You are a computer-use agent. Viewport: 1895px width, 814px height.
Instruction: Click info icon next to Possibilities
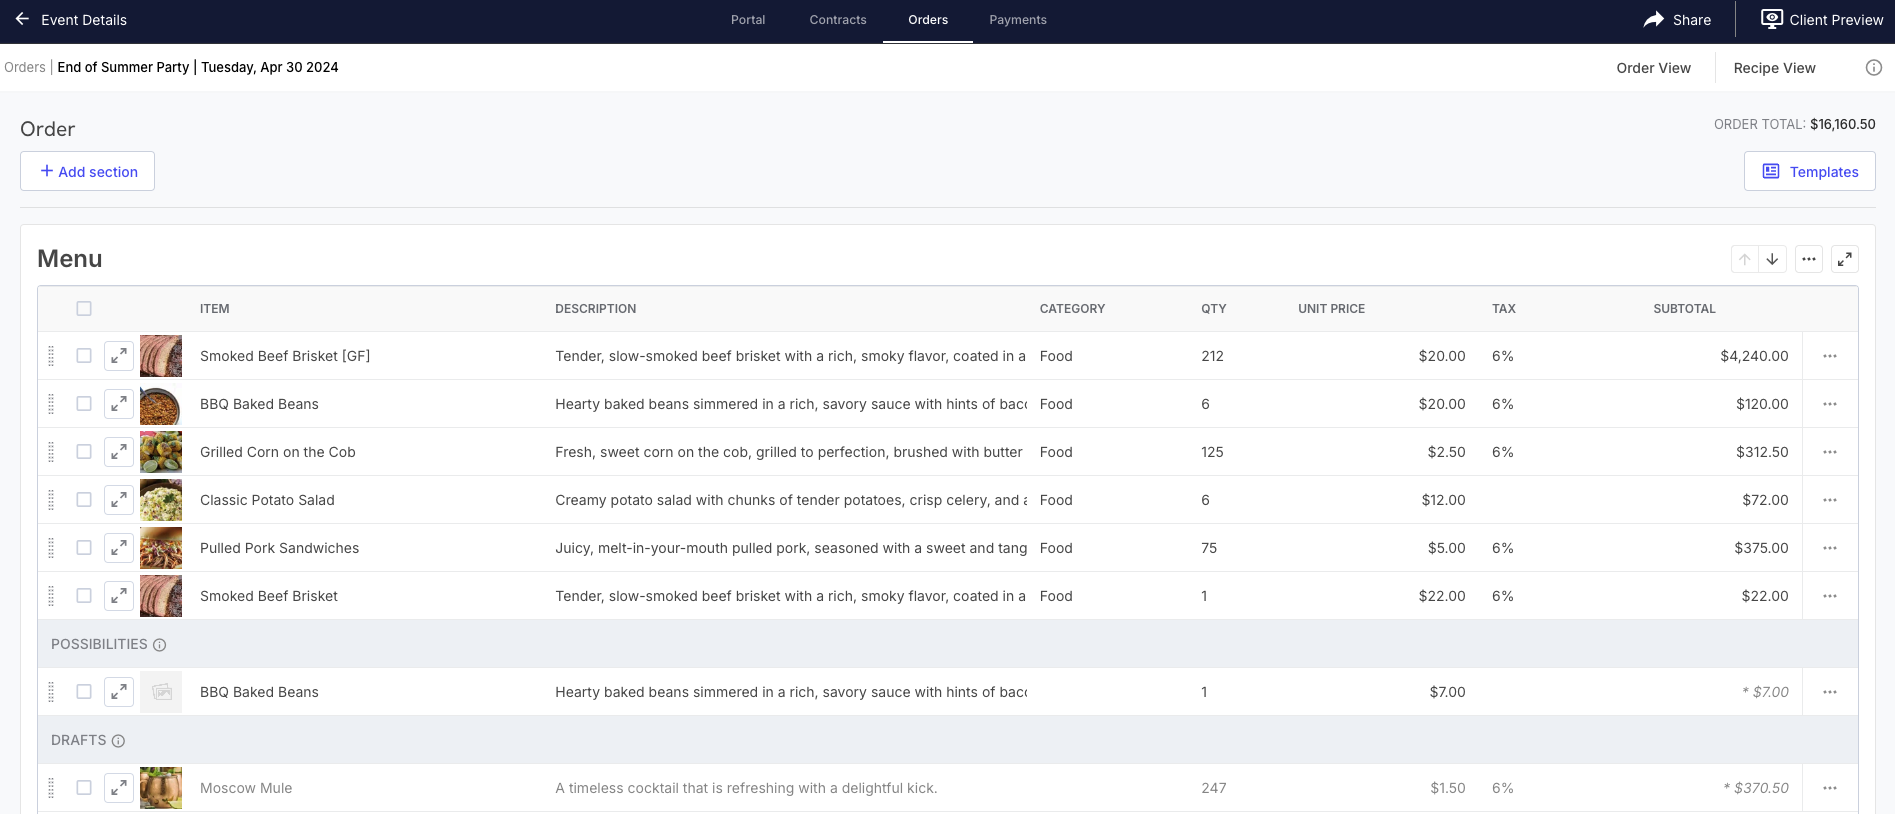coord(159,645)
